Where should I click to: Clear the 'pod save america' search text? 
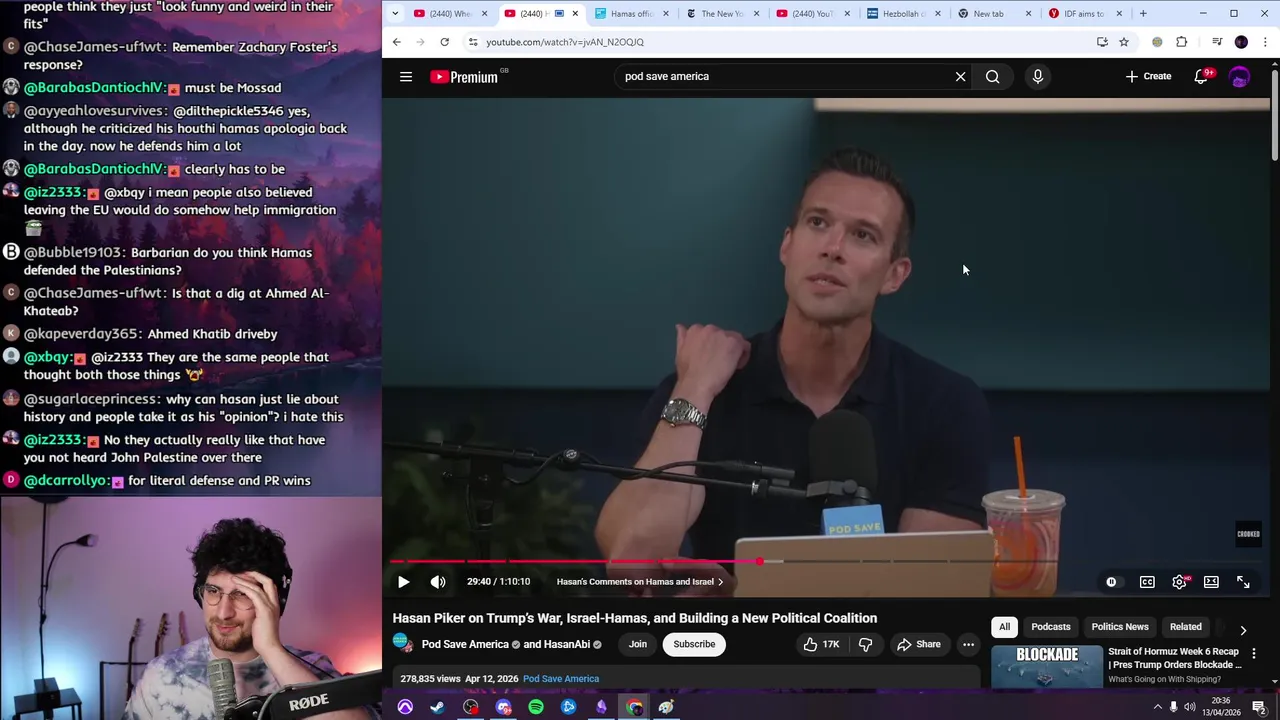(960, 76)
